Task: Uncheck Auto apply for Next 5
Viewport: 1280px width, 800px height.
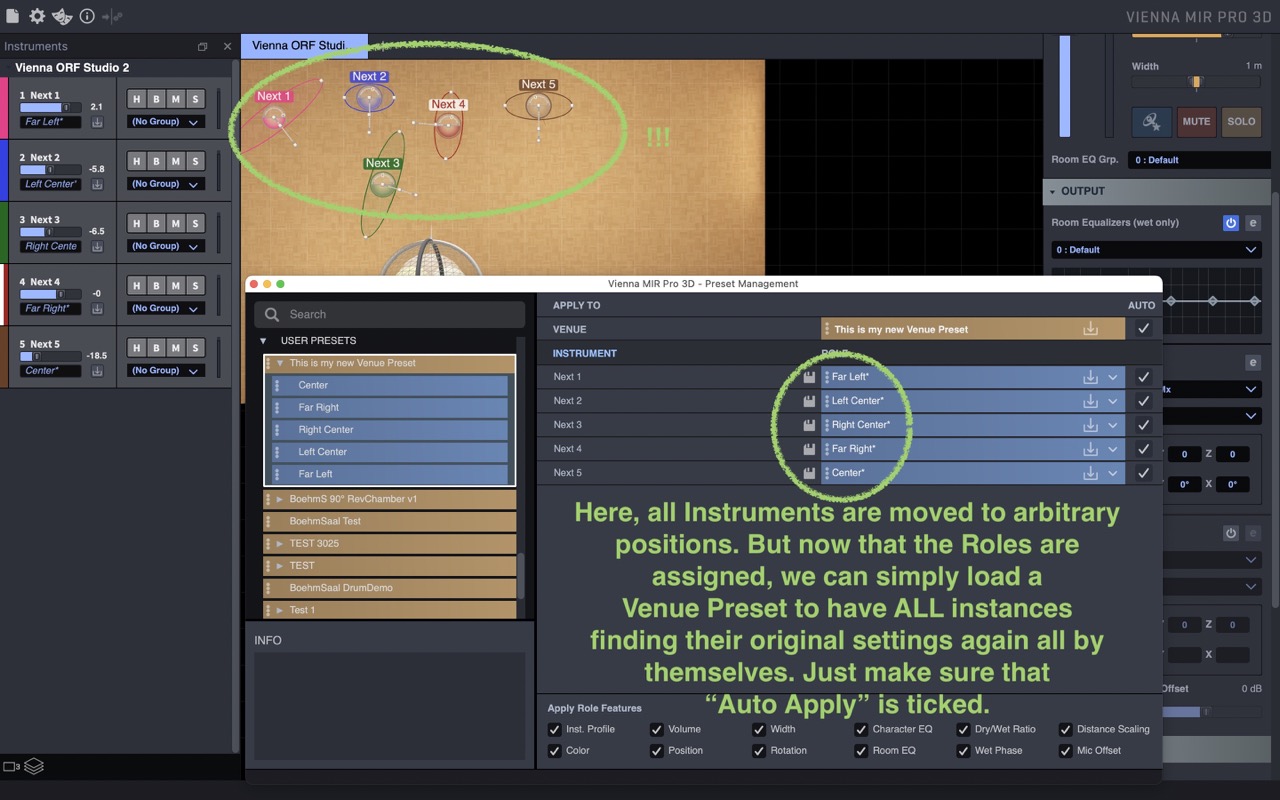Action: pos(1143,473)
